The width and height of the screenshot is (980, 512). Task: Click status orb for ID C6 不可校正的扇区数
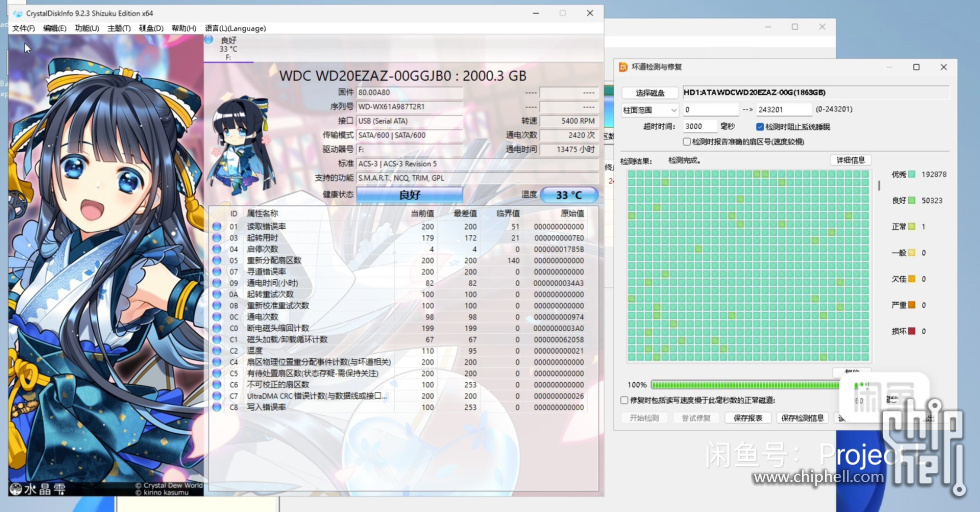[217, 384]
